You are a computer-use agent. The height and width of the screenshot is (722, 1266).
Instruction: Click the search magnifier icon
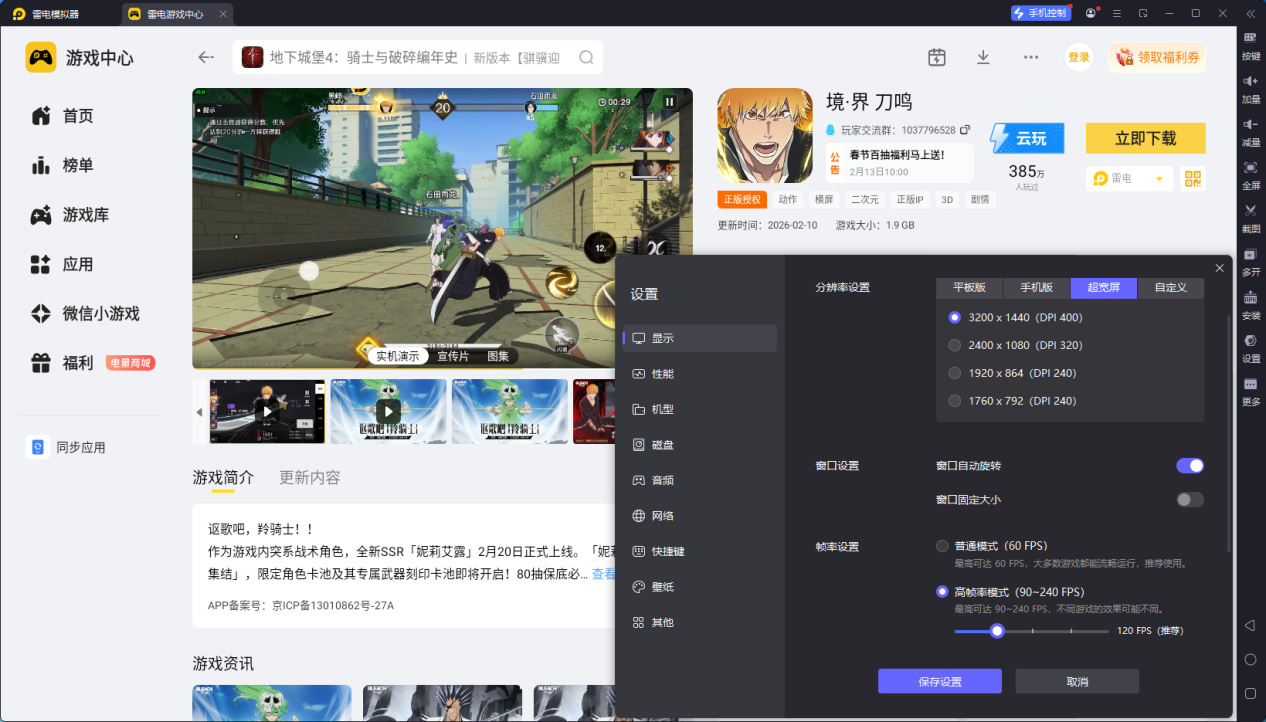586,57
